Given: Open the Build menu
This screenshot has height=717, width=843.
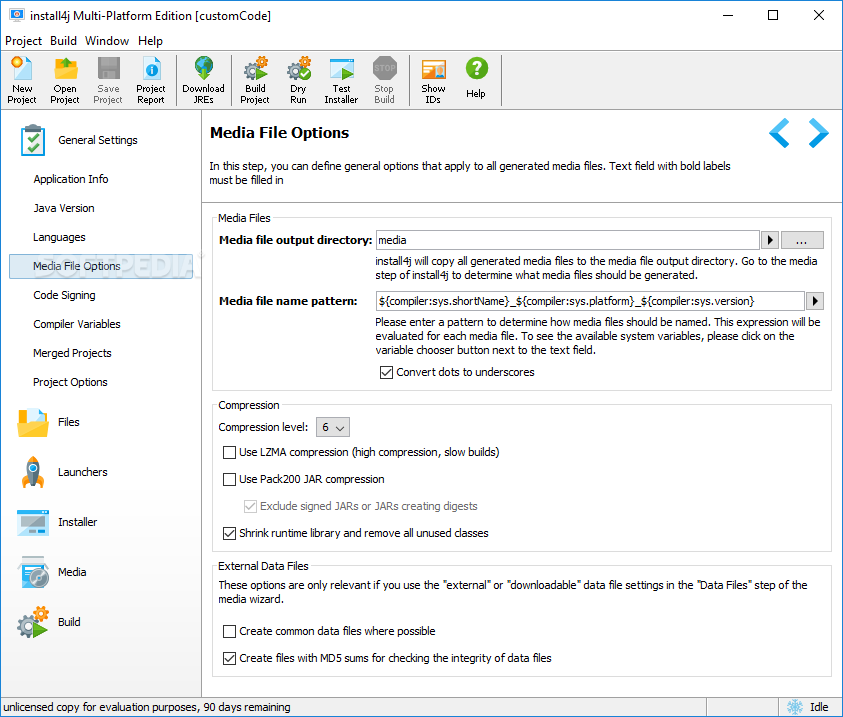Looking at the screenshot, I should pyautogui.click(x=63, y=41).
